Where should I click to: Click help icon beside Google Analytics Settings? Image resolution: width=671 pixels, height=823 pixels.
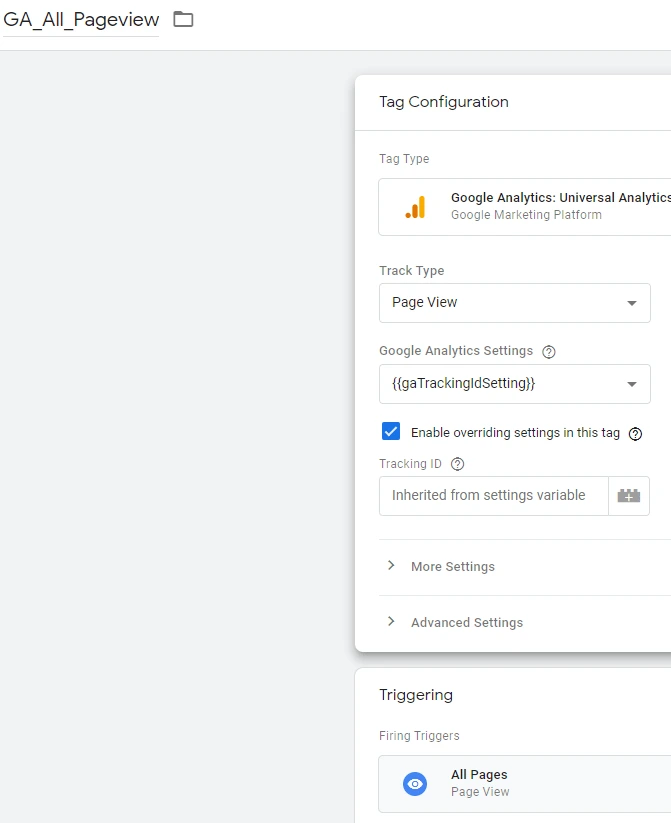(548, 351)
